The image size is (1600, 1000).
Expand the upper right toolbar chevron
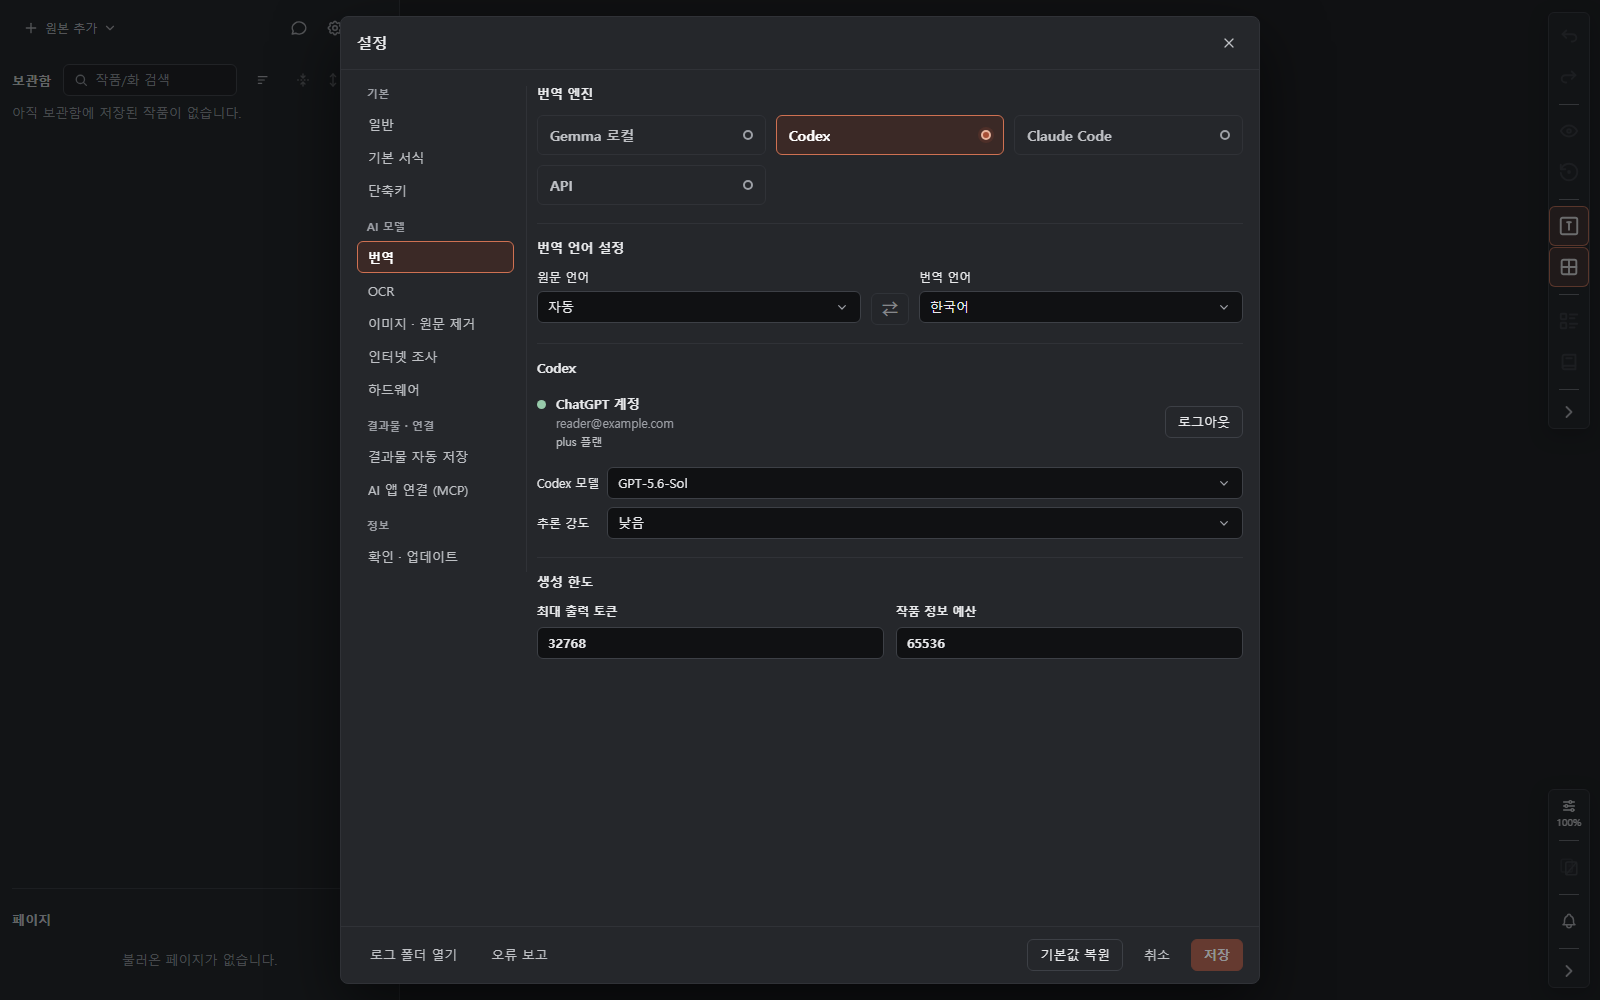1569,412
